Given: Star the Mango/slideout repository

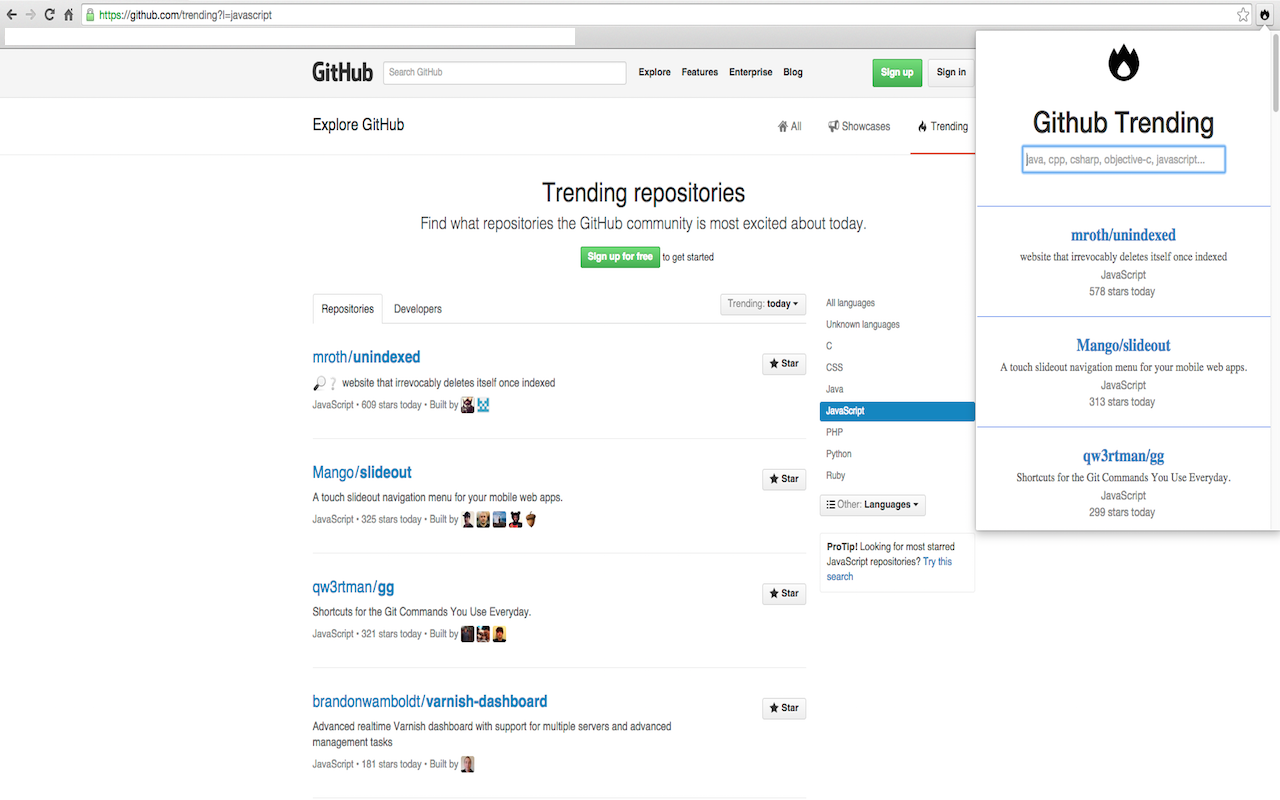Looking at the screenshot, I should pos(784,479).
